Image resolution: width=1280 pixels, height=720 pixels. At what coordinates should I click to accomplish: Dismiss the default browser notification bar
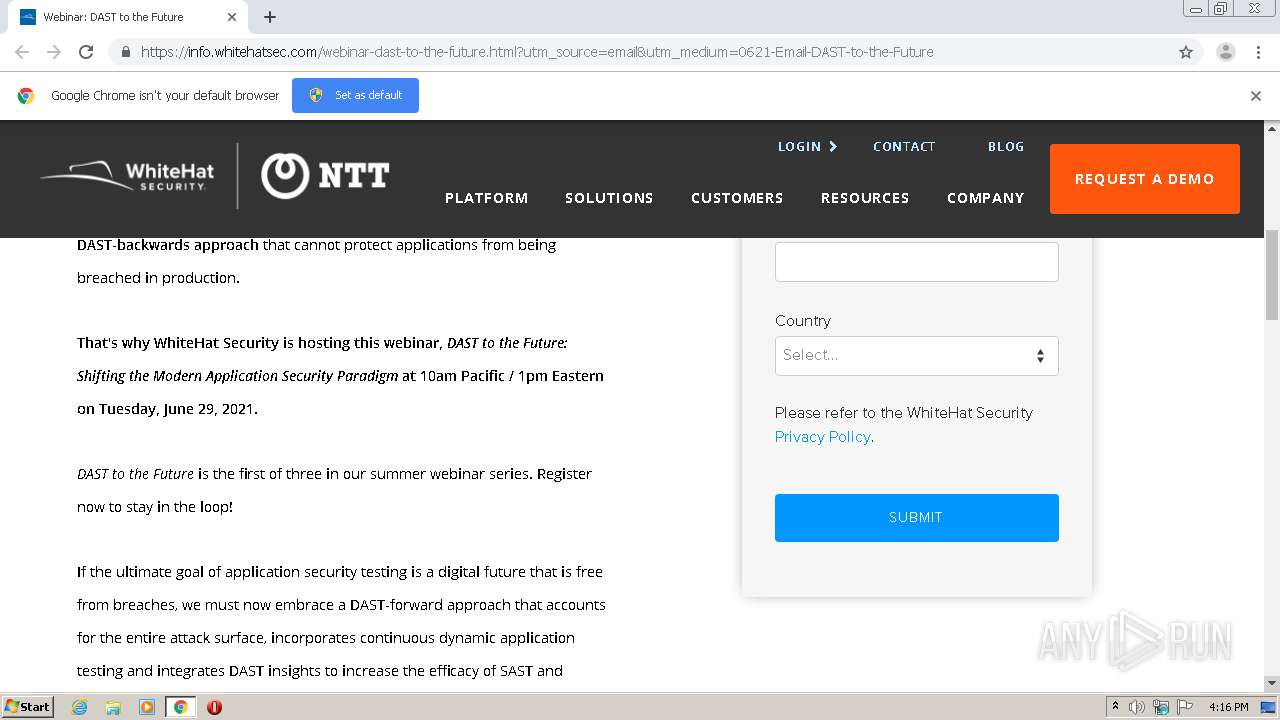point(1256,96)
